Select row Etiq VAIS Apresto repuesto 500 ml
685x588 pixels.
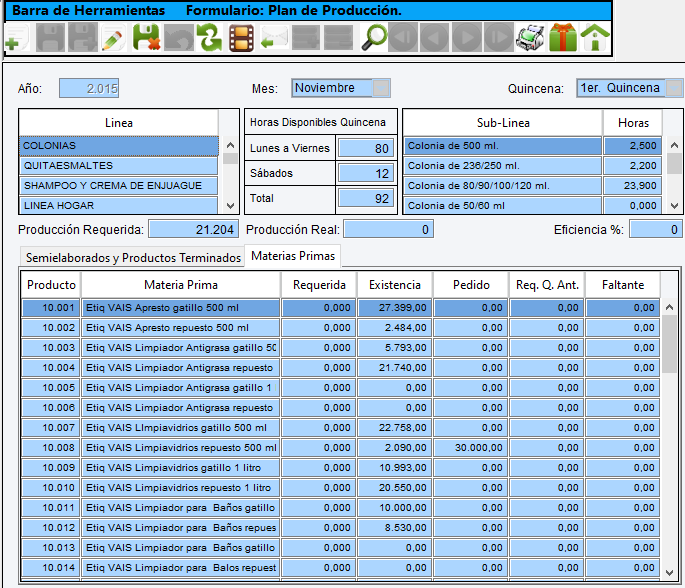[341, 328]
